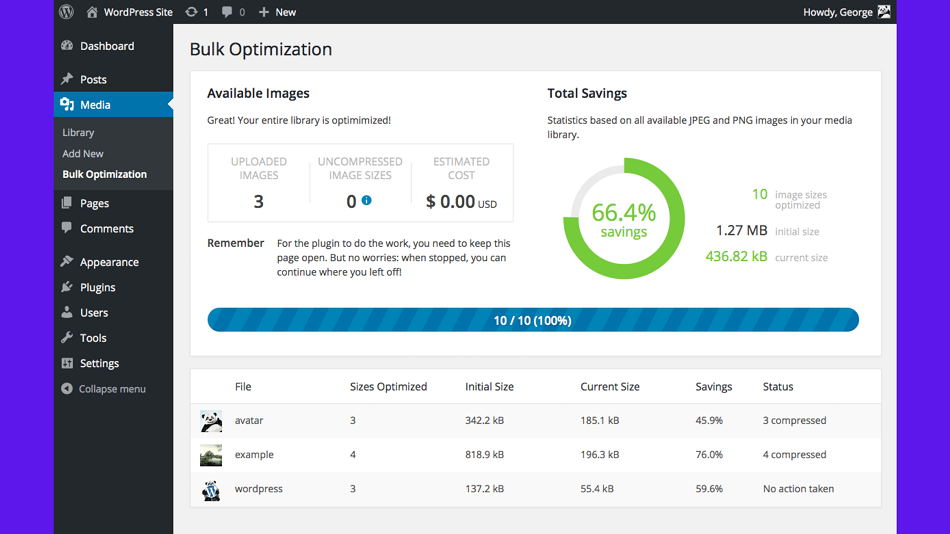Click the 818.9 kB initial size cell
This screenshot has width=950, height=534.
coord(485,455)
